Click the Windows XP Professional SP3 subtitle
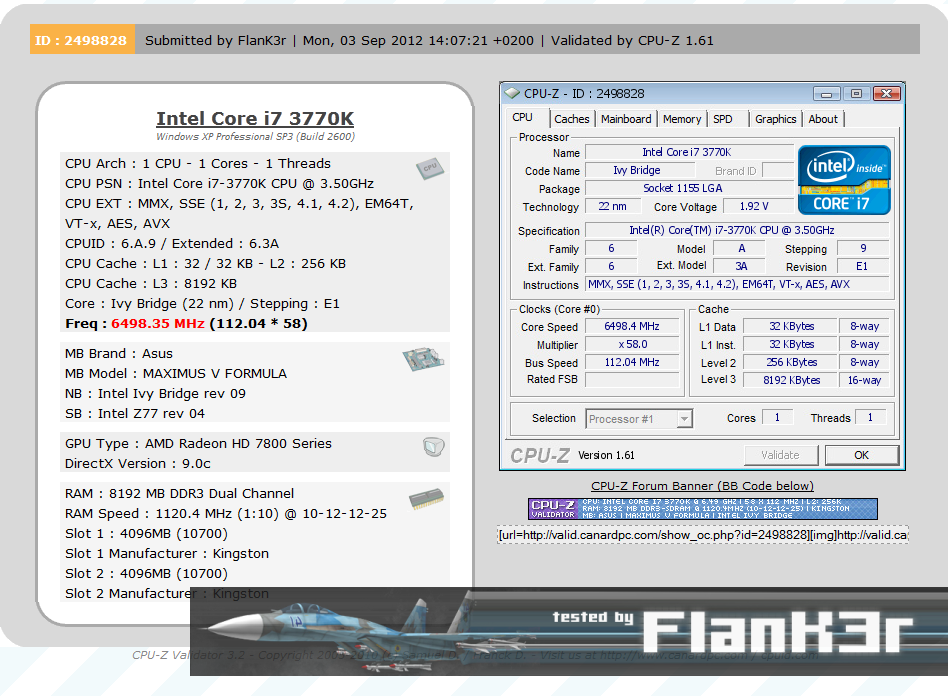The width and height of the screenshot is (948, 696). 255,137
